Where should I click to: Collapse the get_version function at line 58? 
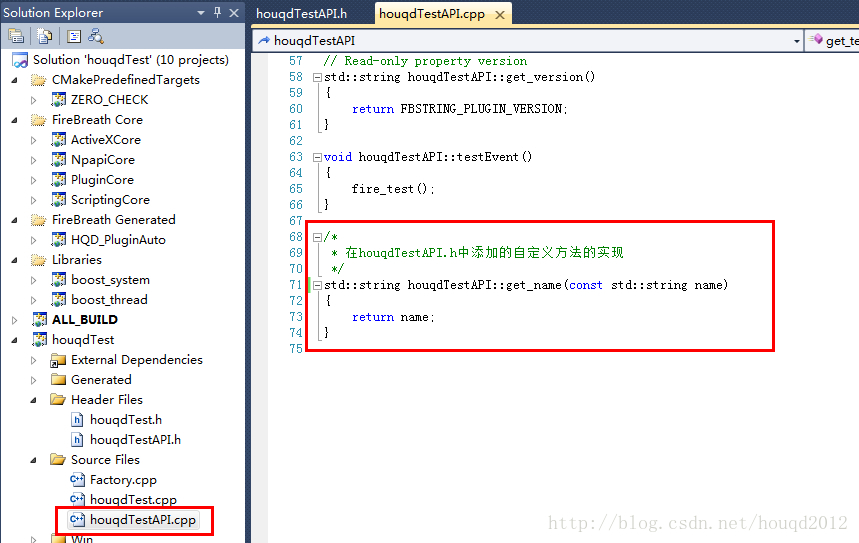(x=317, y=77)
